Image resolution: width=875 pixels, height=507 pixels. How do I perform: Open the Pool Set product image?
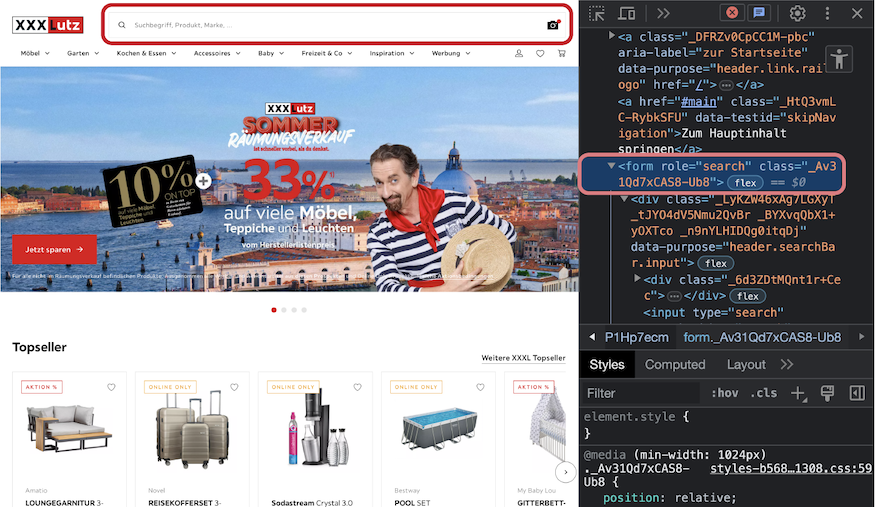[x=439, y=428]
